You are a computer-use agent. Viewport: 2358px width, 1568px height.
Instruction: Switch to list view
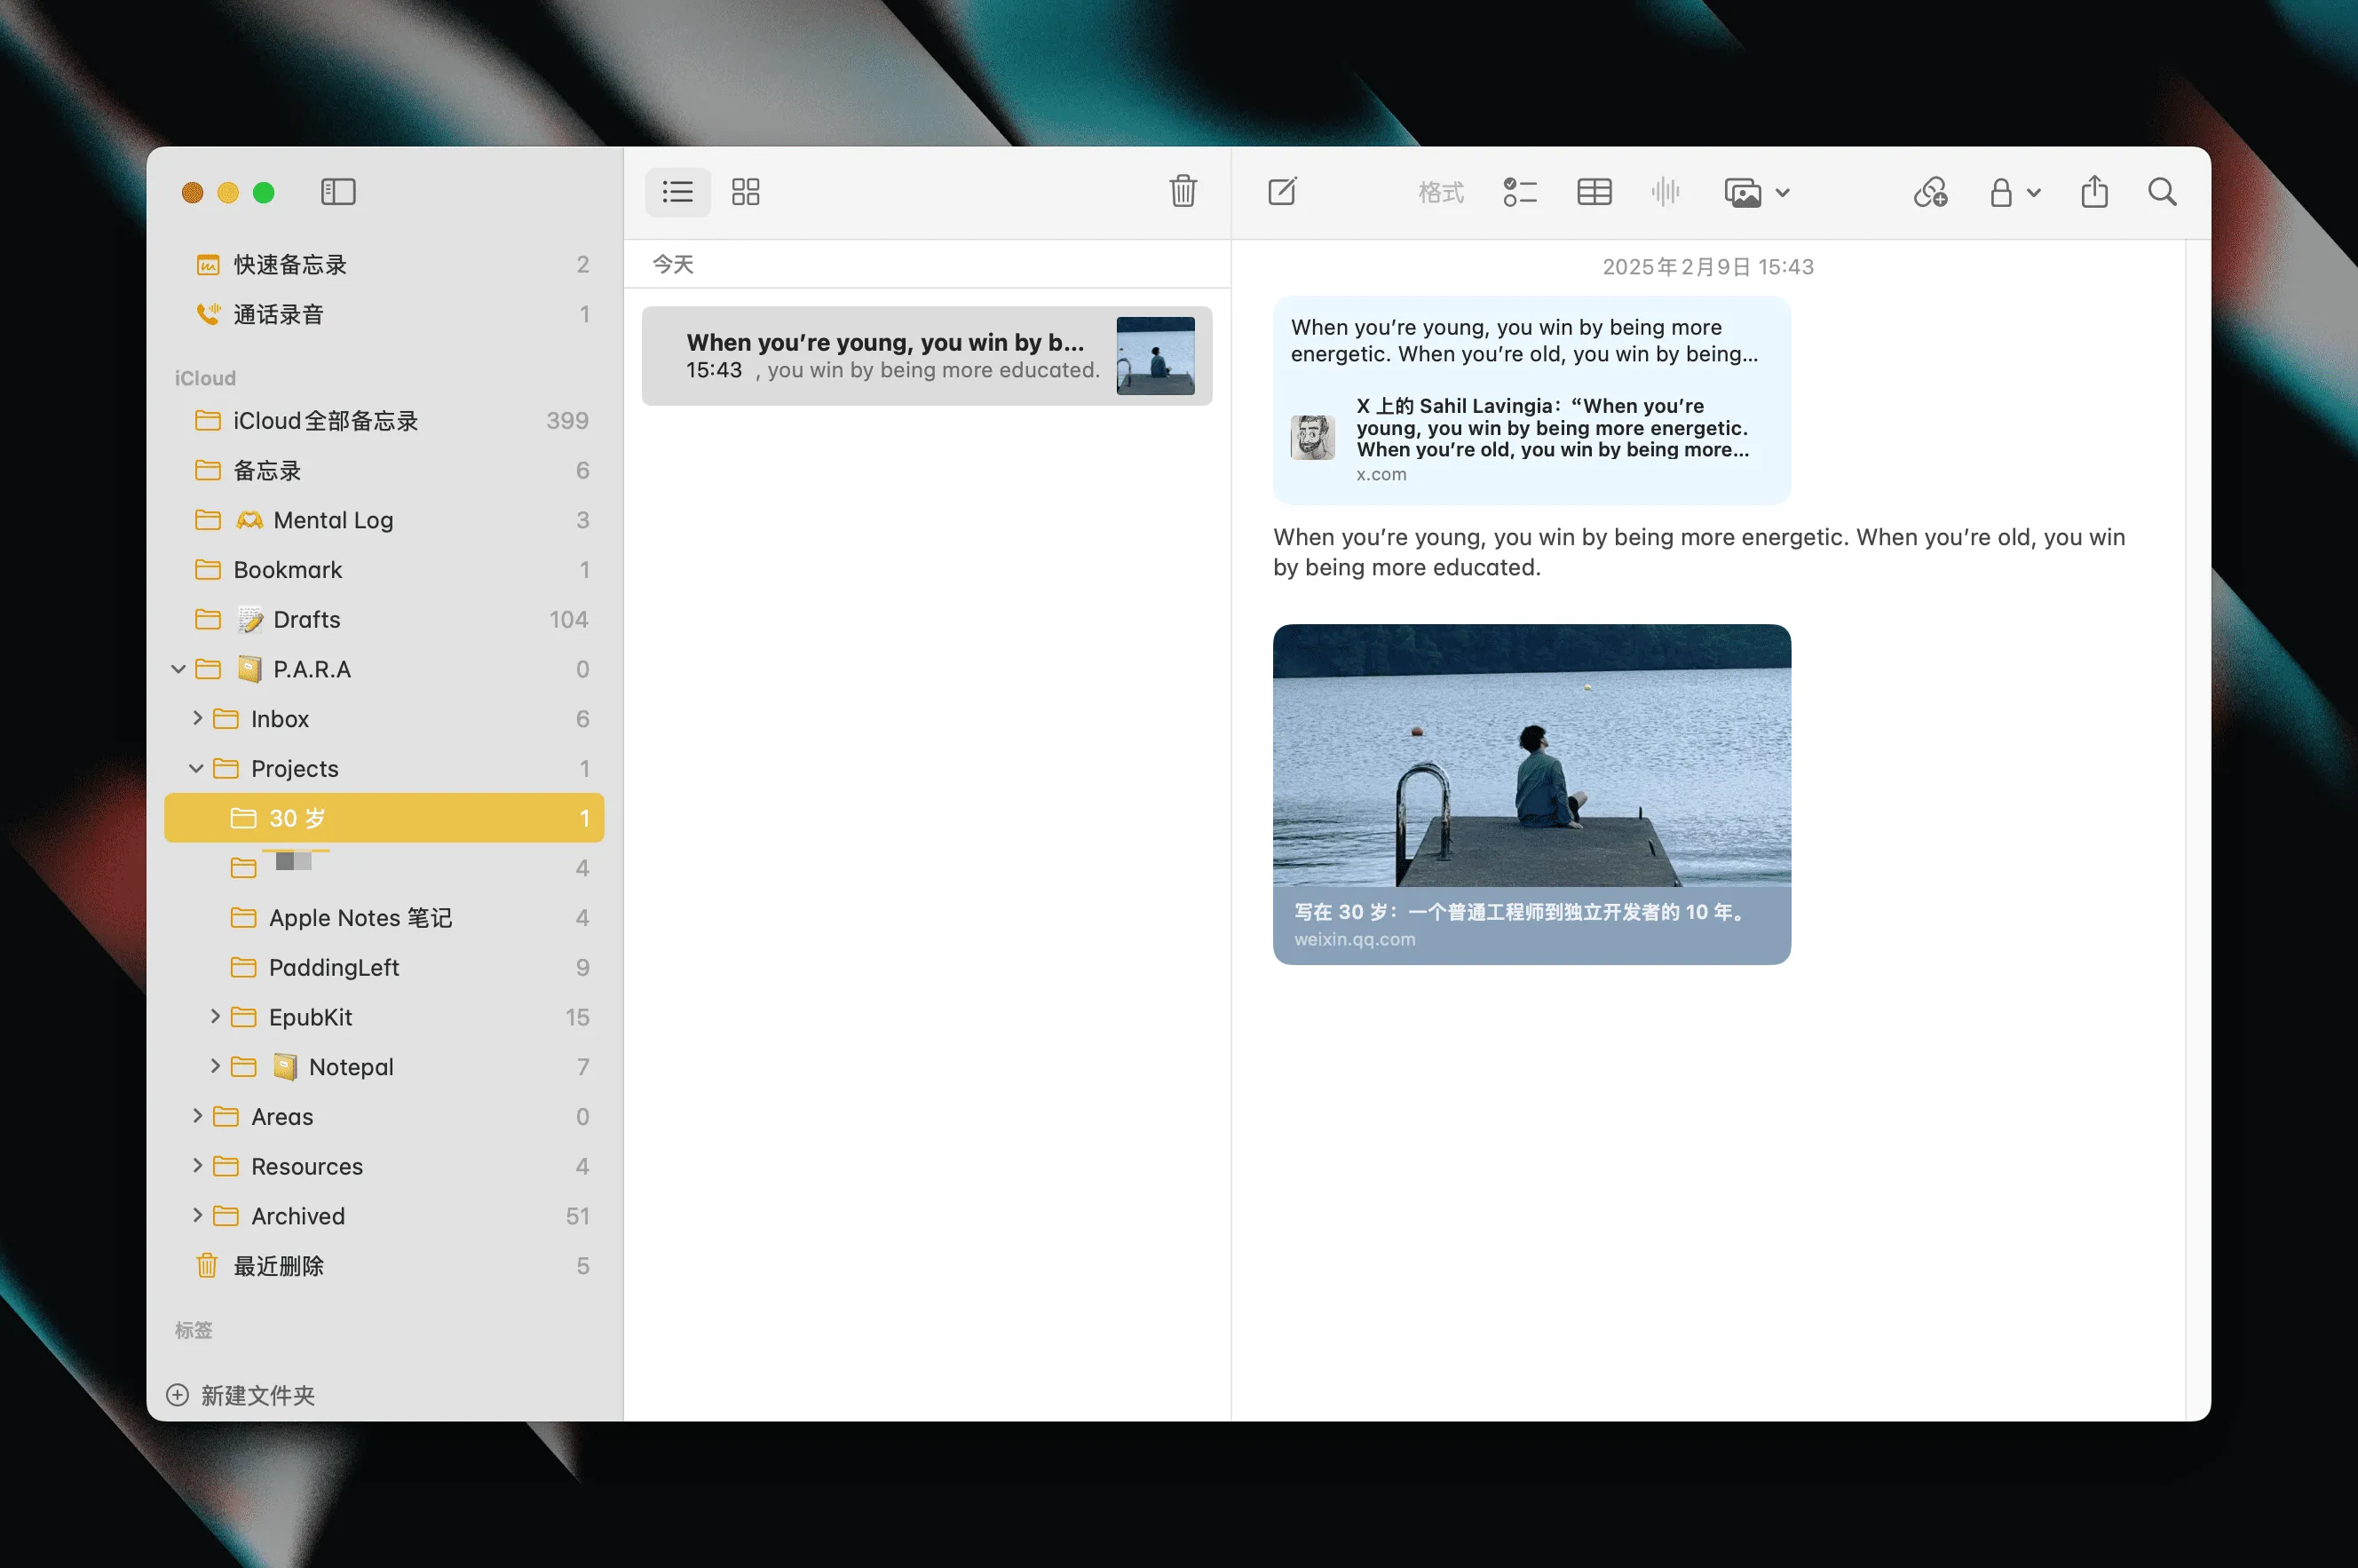(677, 192)
